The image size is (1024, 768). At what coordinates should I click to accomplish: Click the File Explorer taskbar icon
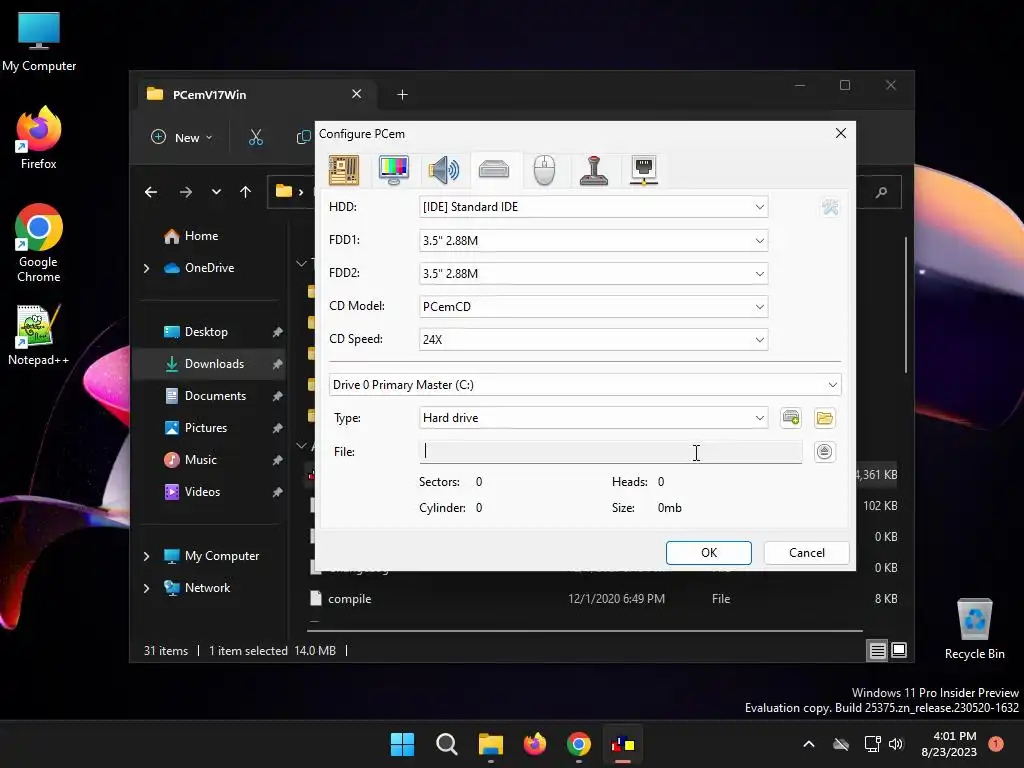click(490, 744)
